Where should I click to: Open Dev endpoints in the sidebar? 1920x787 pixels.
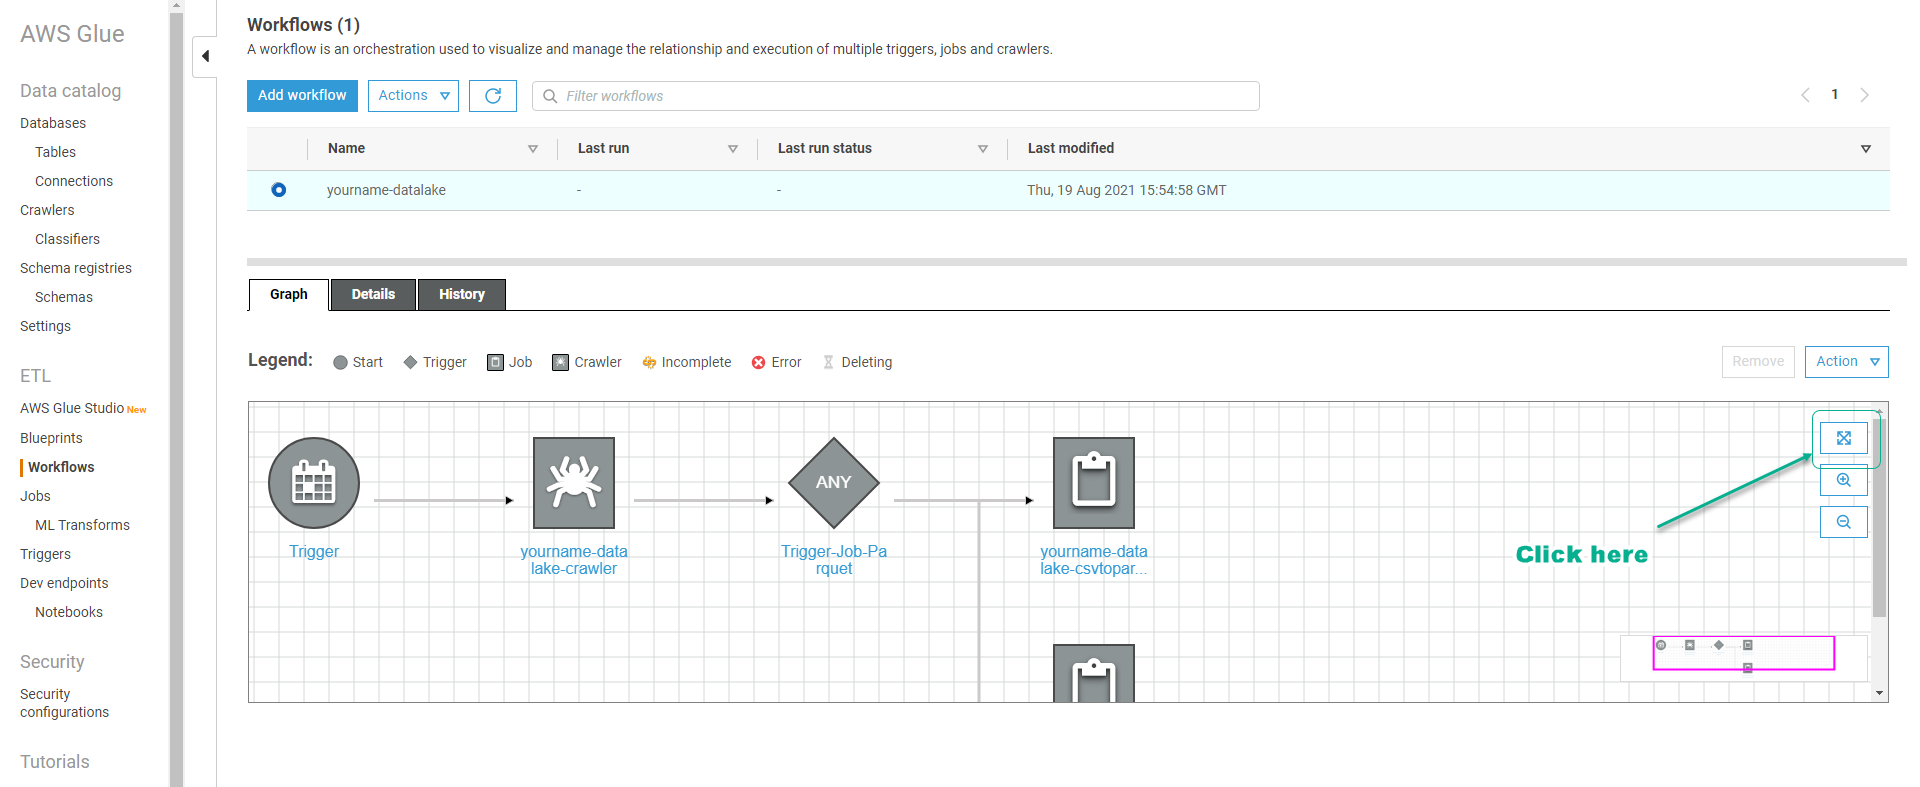coord(64,583)
